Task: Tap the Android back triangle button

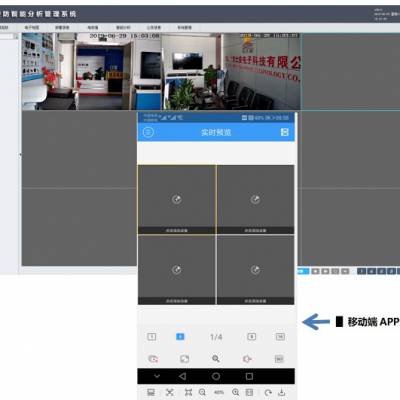Action: [x=182, y=376]
